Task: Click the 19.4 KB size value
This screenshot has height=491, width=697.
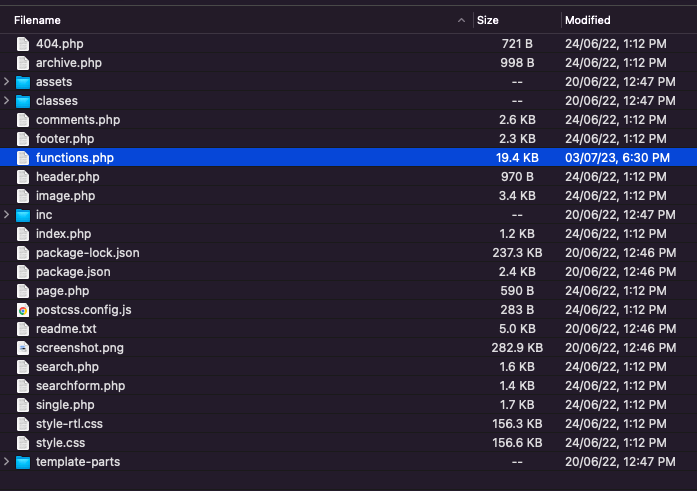Action: [517, 158]
